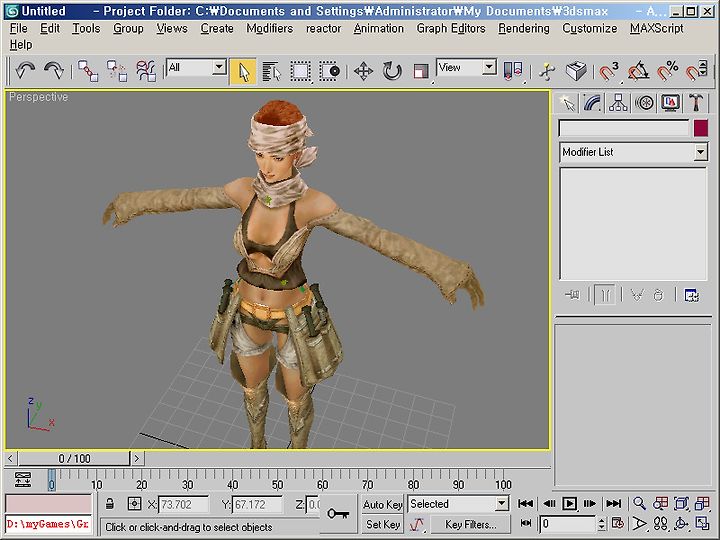The image size is (720, 540).
Task: Select the Select and Link tool
Action: [x=88, y=71]
